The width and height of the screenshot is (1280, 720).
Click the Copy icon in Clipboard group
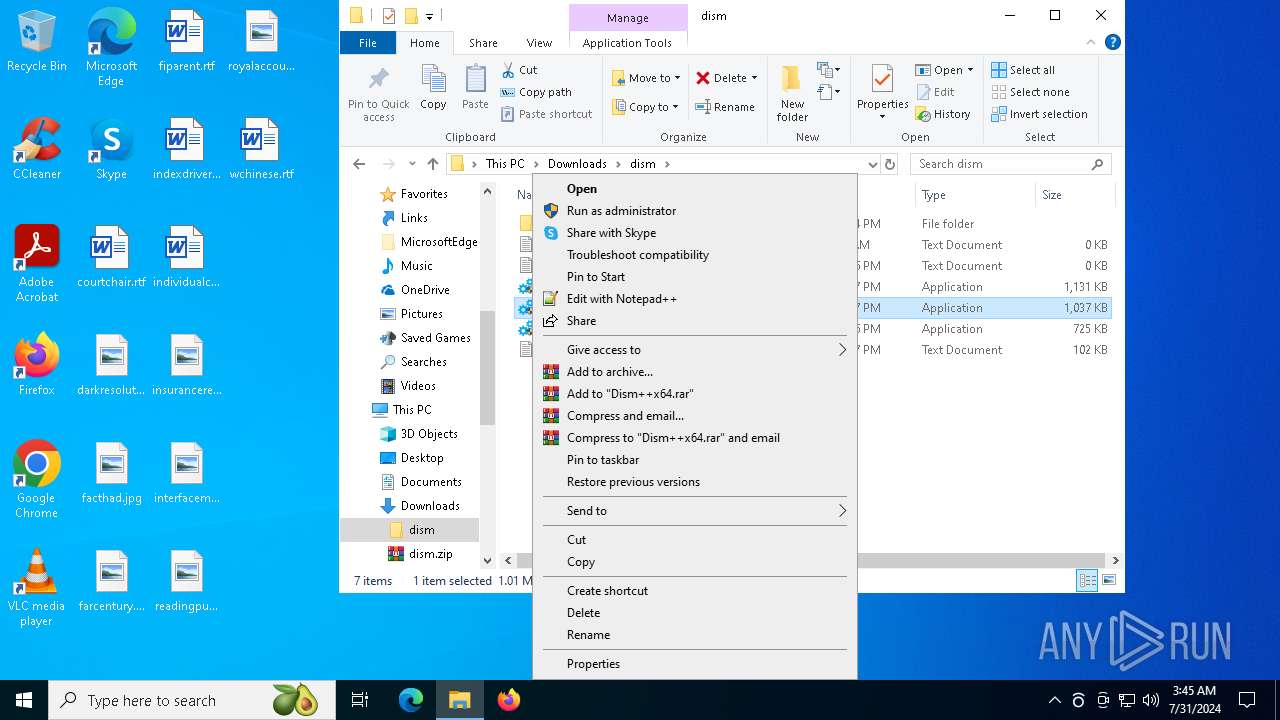(x=433, y=87)
